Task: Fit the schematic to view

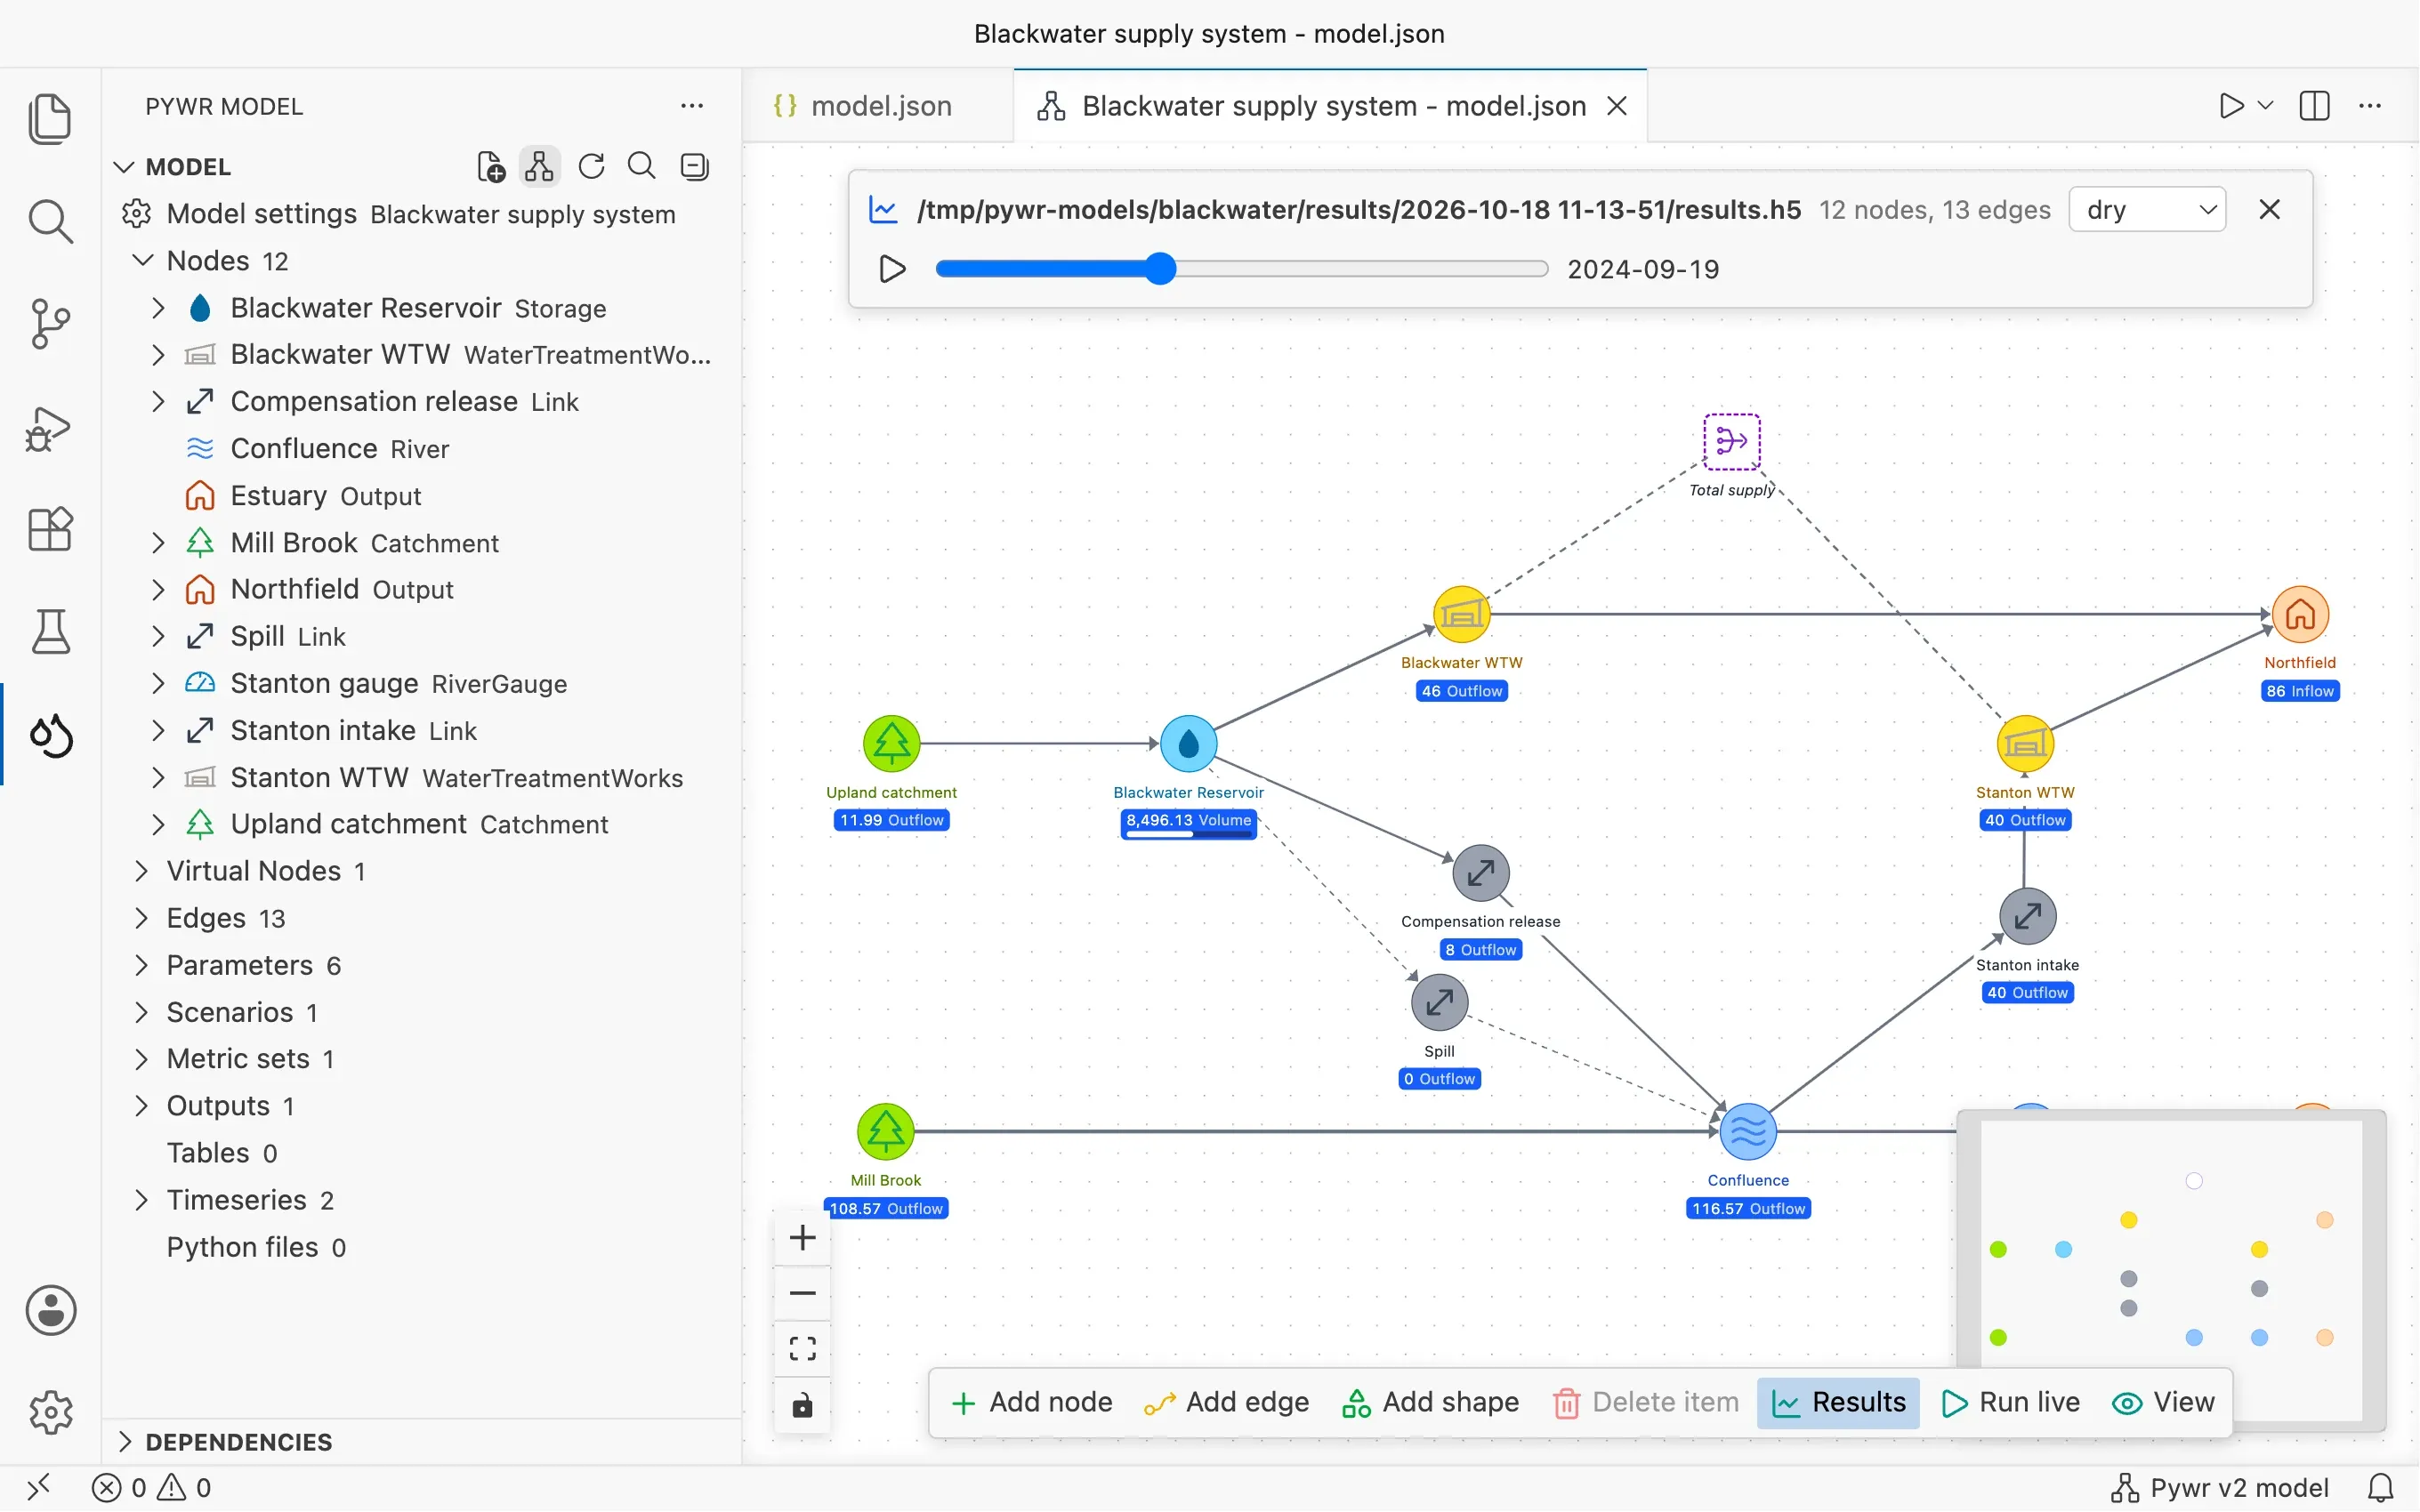Action: pos(802,1350)
